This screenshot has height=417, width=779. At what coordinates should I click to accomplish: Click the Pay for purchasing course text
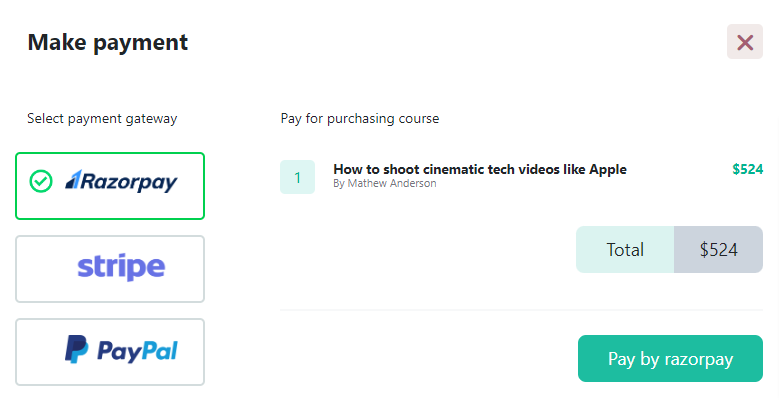coord(360,119)
